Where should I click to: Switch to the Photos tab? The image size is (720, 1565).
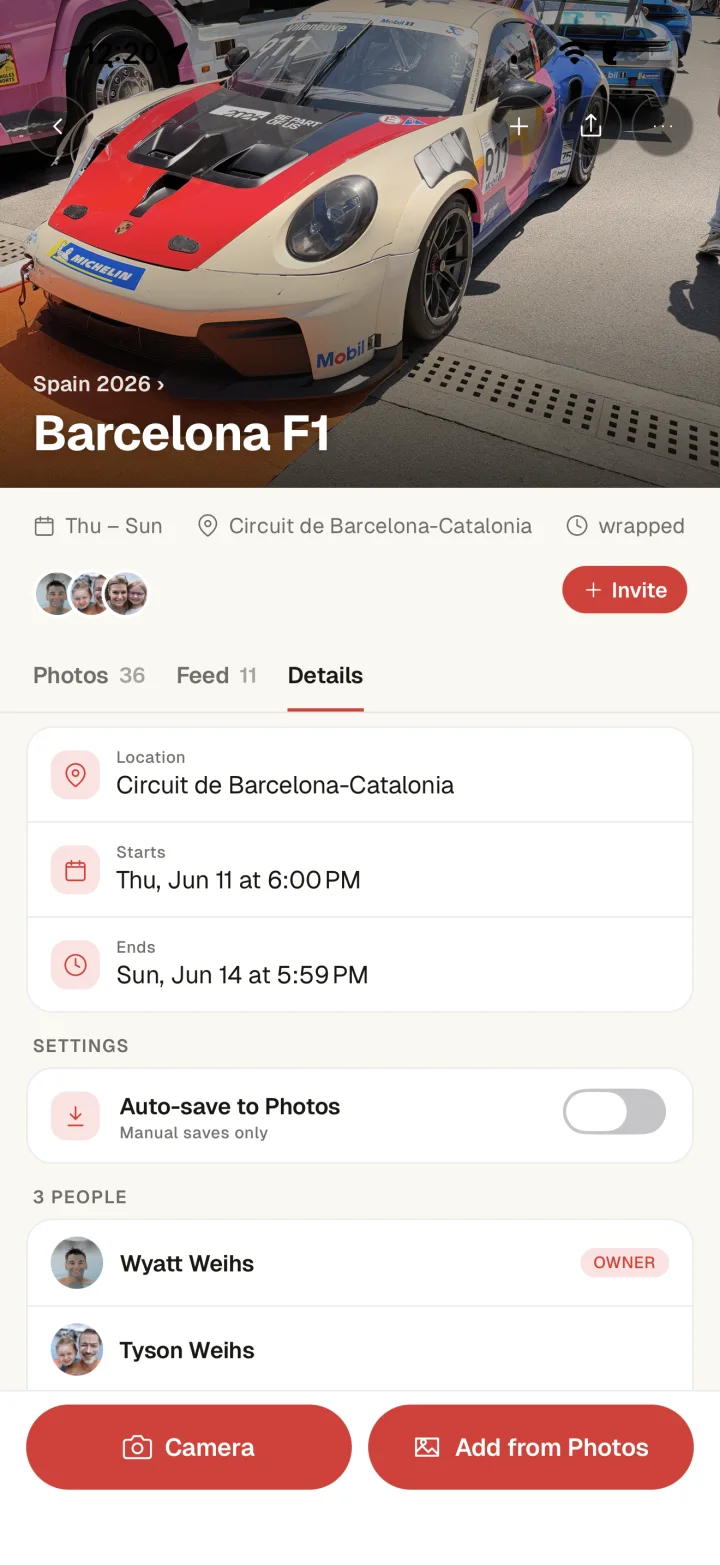click(89, 675)
